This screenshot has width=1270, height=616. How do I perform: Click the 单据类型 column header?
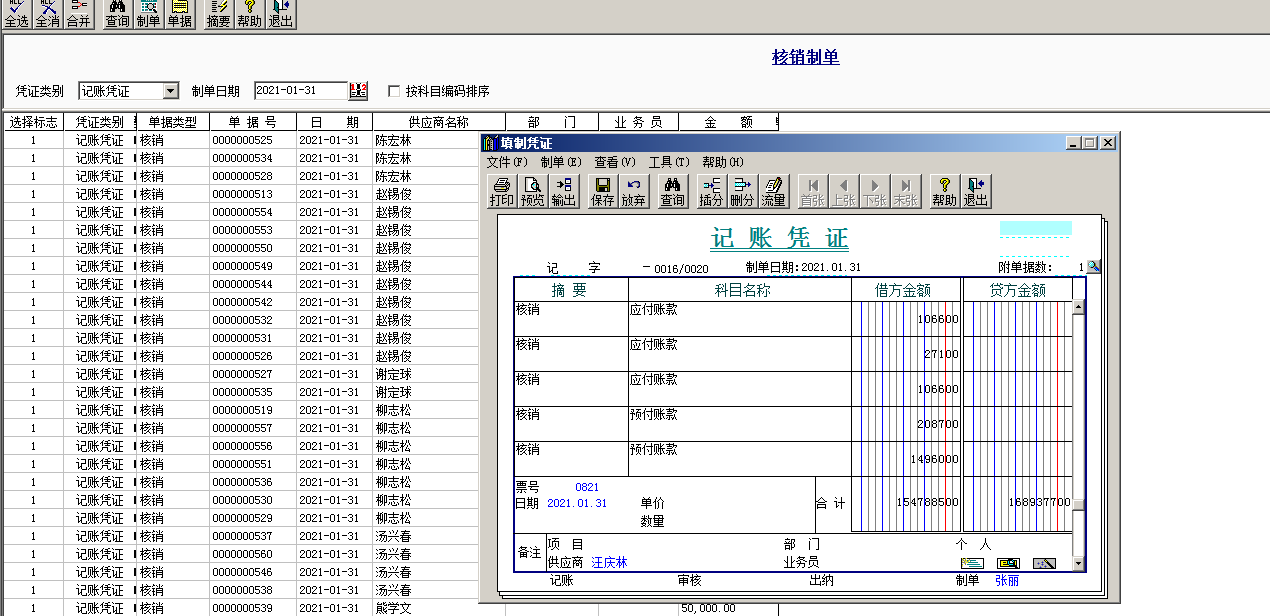(x=173, y=122)
